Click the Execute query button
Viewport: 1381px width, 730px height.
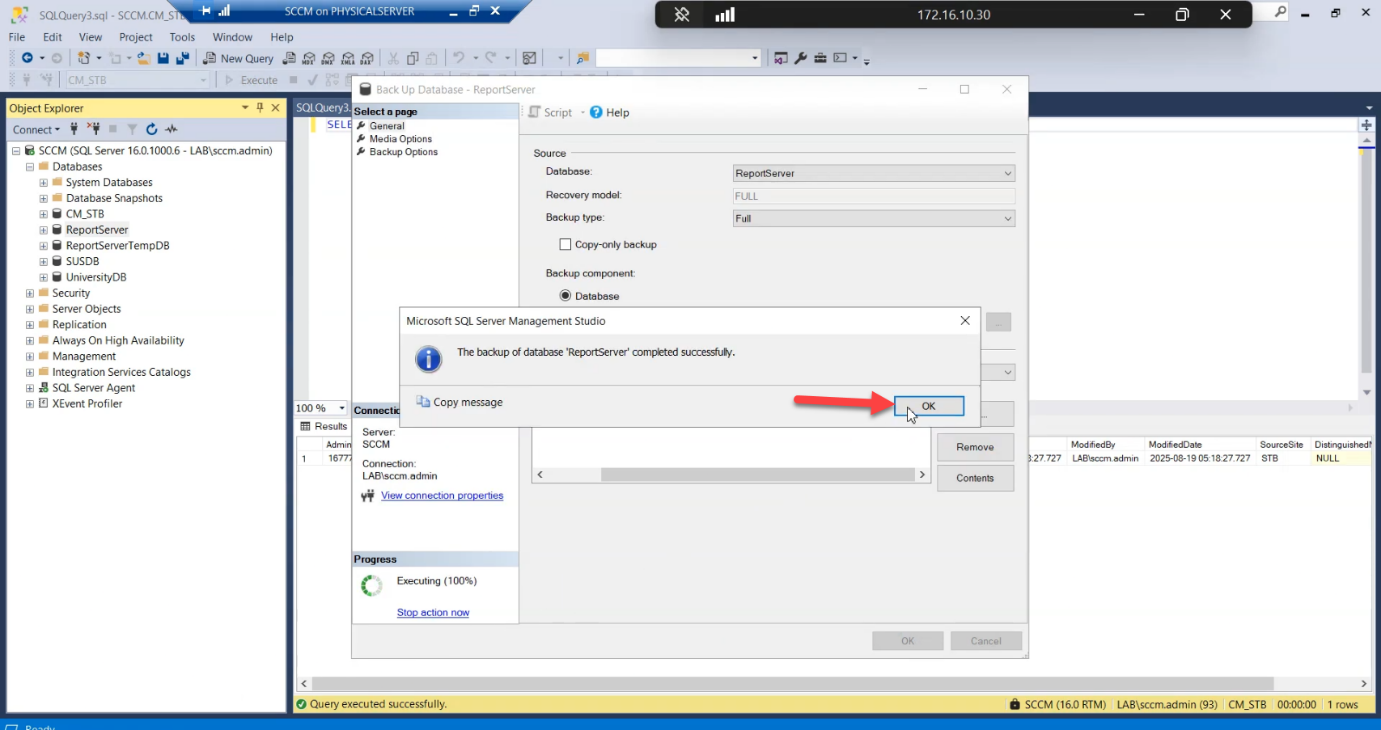pyautogui.click(x=251, y=80)
